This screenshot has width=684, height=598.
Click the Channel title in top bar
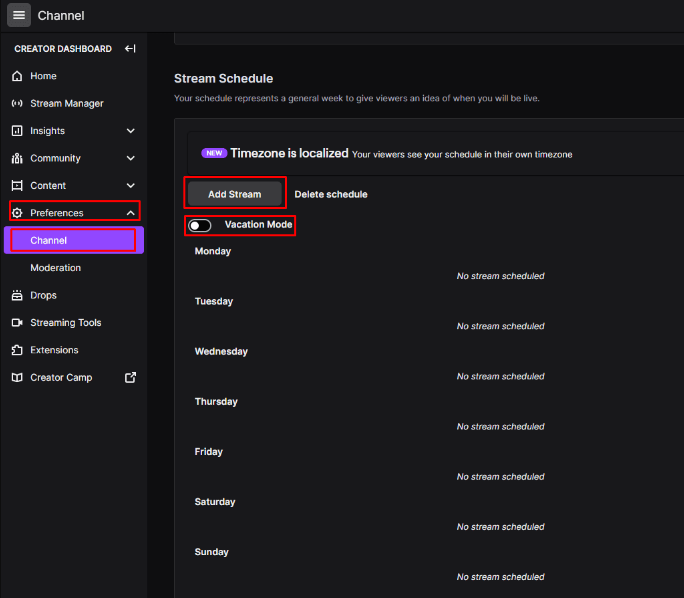[x=61, y=16]
